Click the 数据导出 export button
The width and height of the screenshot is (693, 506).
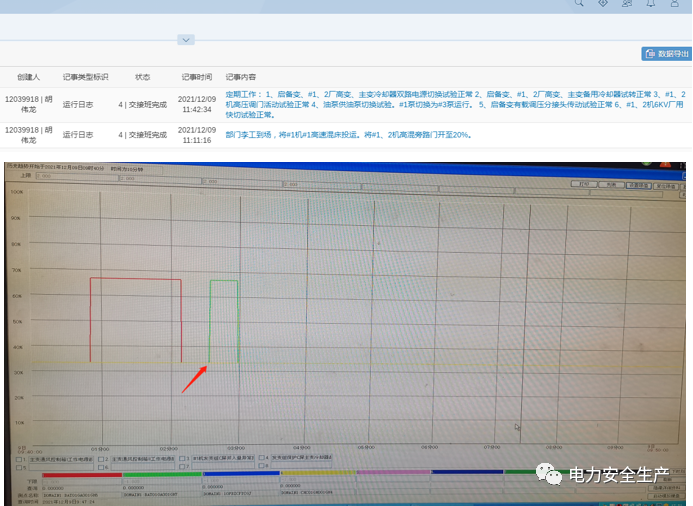666,54
